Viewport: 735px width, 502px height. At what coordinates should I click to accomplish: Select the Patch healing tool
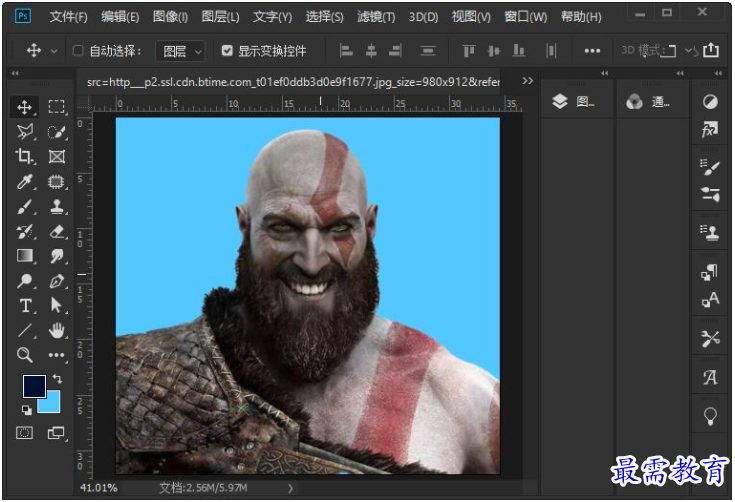click(56, 181)
